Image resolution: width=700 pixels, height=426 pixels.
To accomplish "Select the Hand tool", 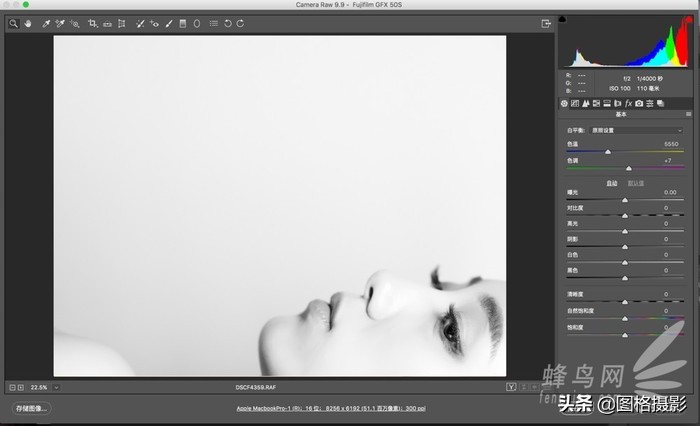I will [28, 23].
